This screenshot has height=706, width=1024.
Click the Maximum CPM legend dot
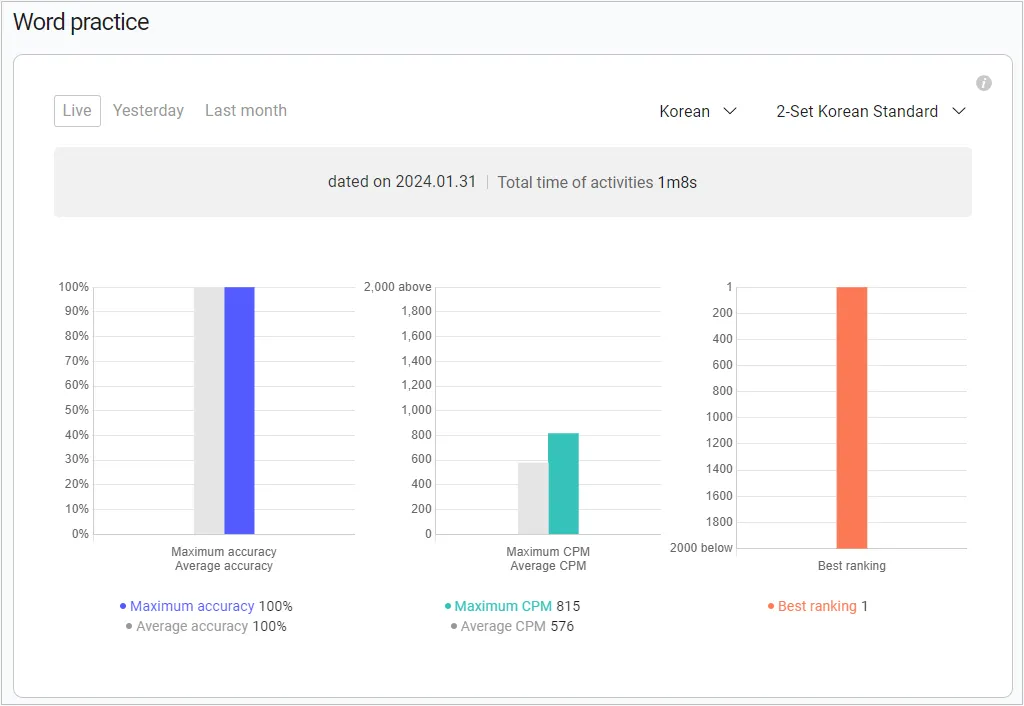(448, 606)
